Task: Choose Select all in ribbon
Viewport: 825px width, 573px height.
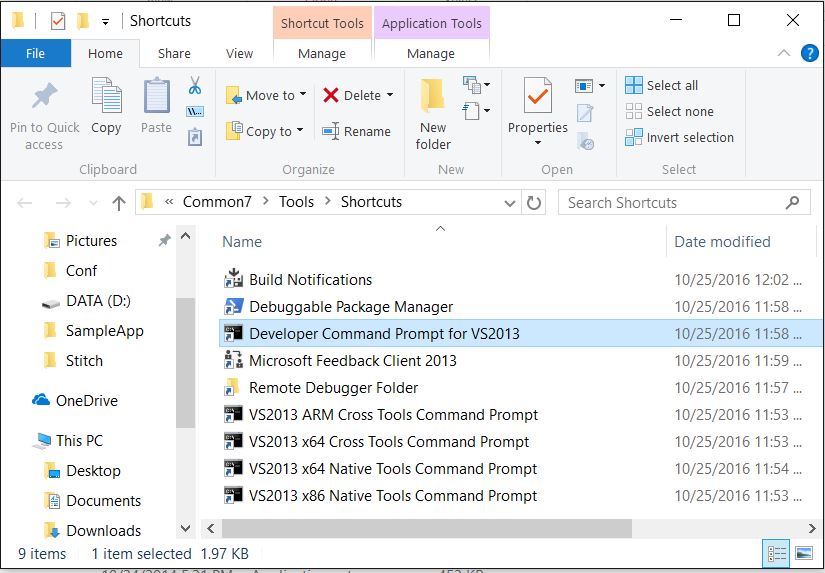Action: click(662, 85)
